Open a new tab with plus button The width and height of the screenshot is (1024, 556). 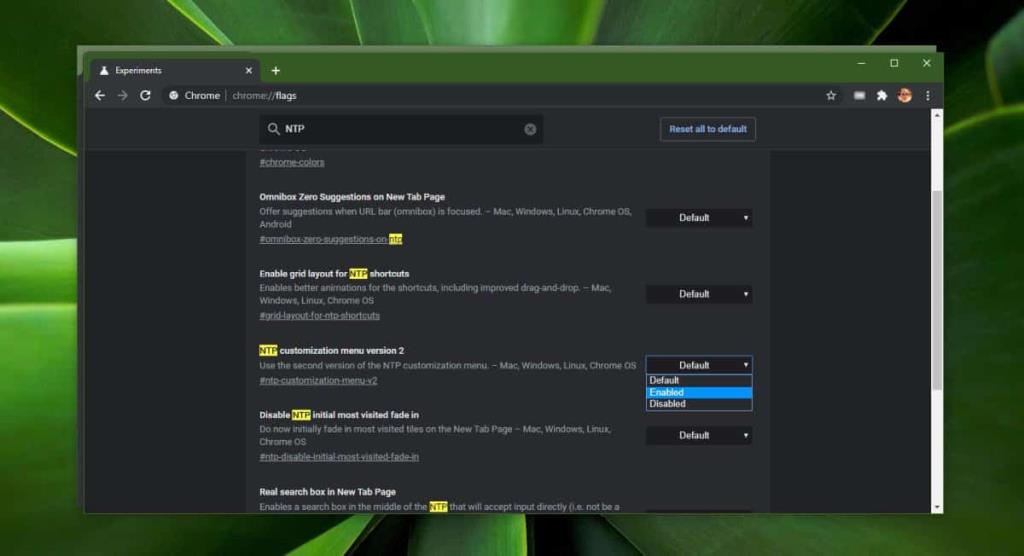(x=276, y=71)
